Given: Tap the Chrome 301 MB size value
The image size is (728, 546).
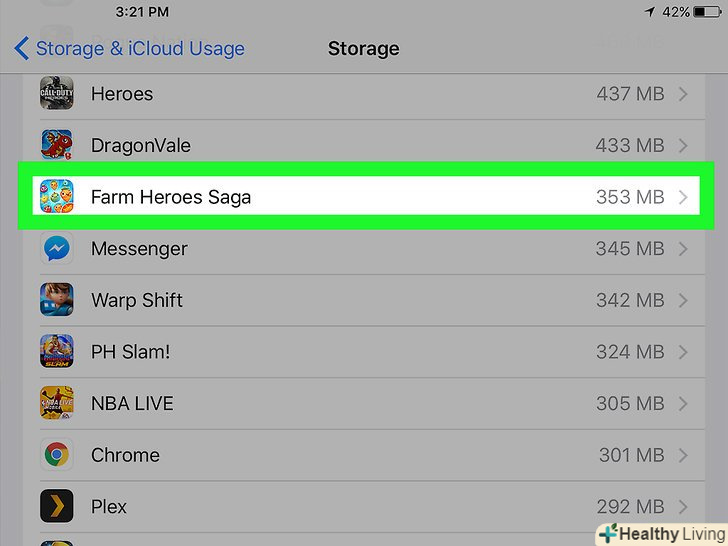Looking at the screenshot, I should click(630, 455).
